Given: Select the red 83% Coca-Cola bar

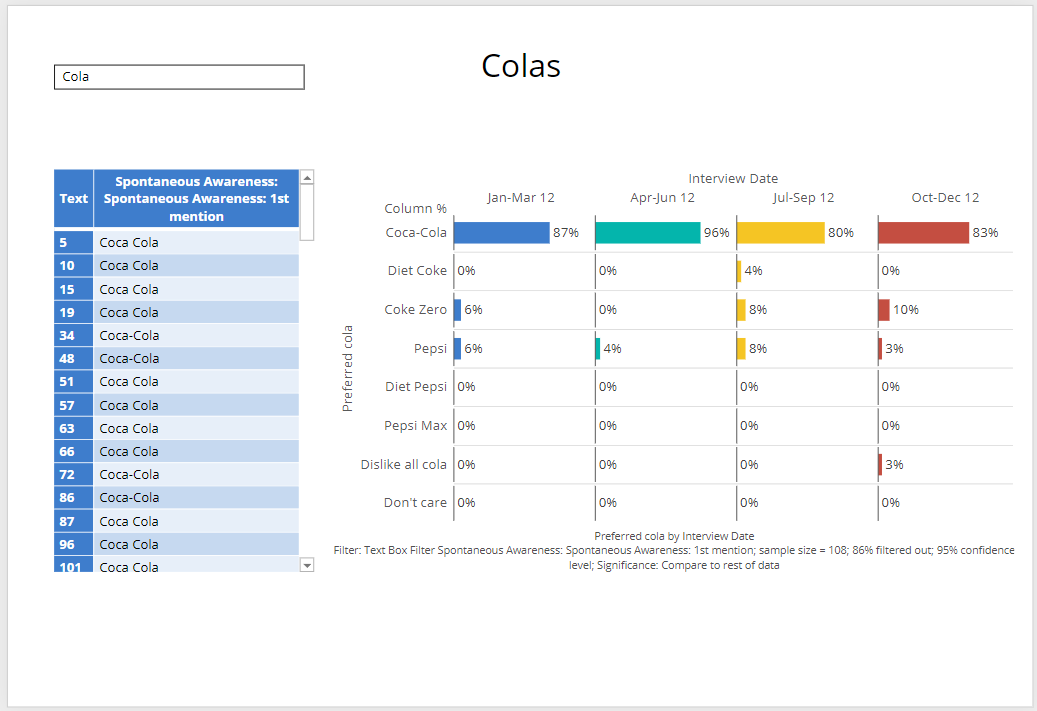Looking at the screenshot, I should 923,233.
